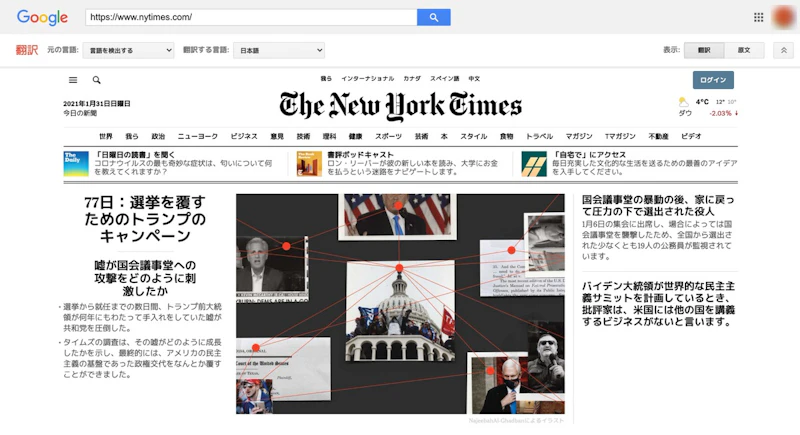Viewport: 800px width, 435px height.
Task: Open article 国会議事堂の暴動の後、家に戻って
Action: (x=658, y=205)
